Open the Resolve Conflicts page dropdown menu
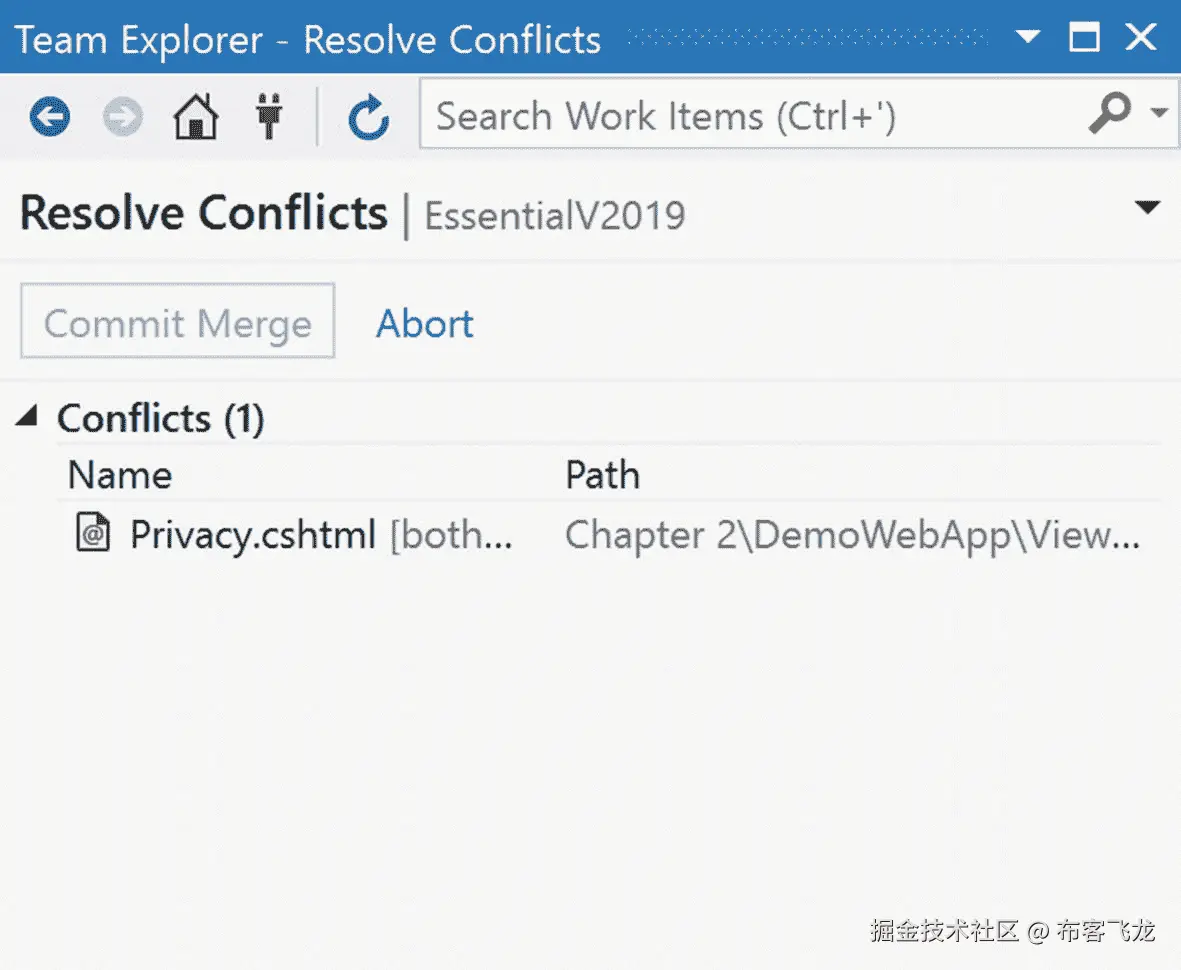The width and height of the screenshot is (1181, 970). (1147, 208)
